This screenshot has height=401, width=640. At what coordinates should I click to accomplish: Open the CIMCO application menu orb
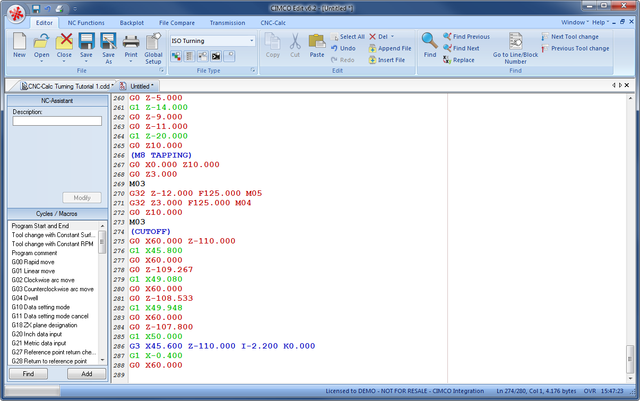click(16, 14)
